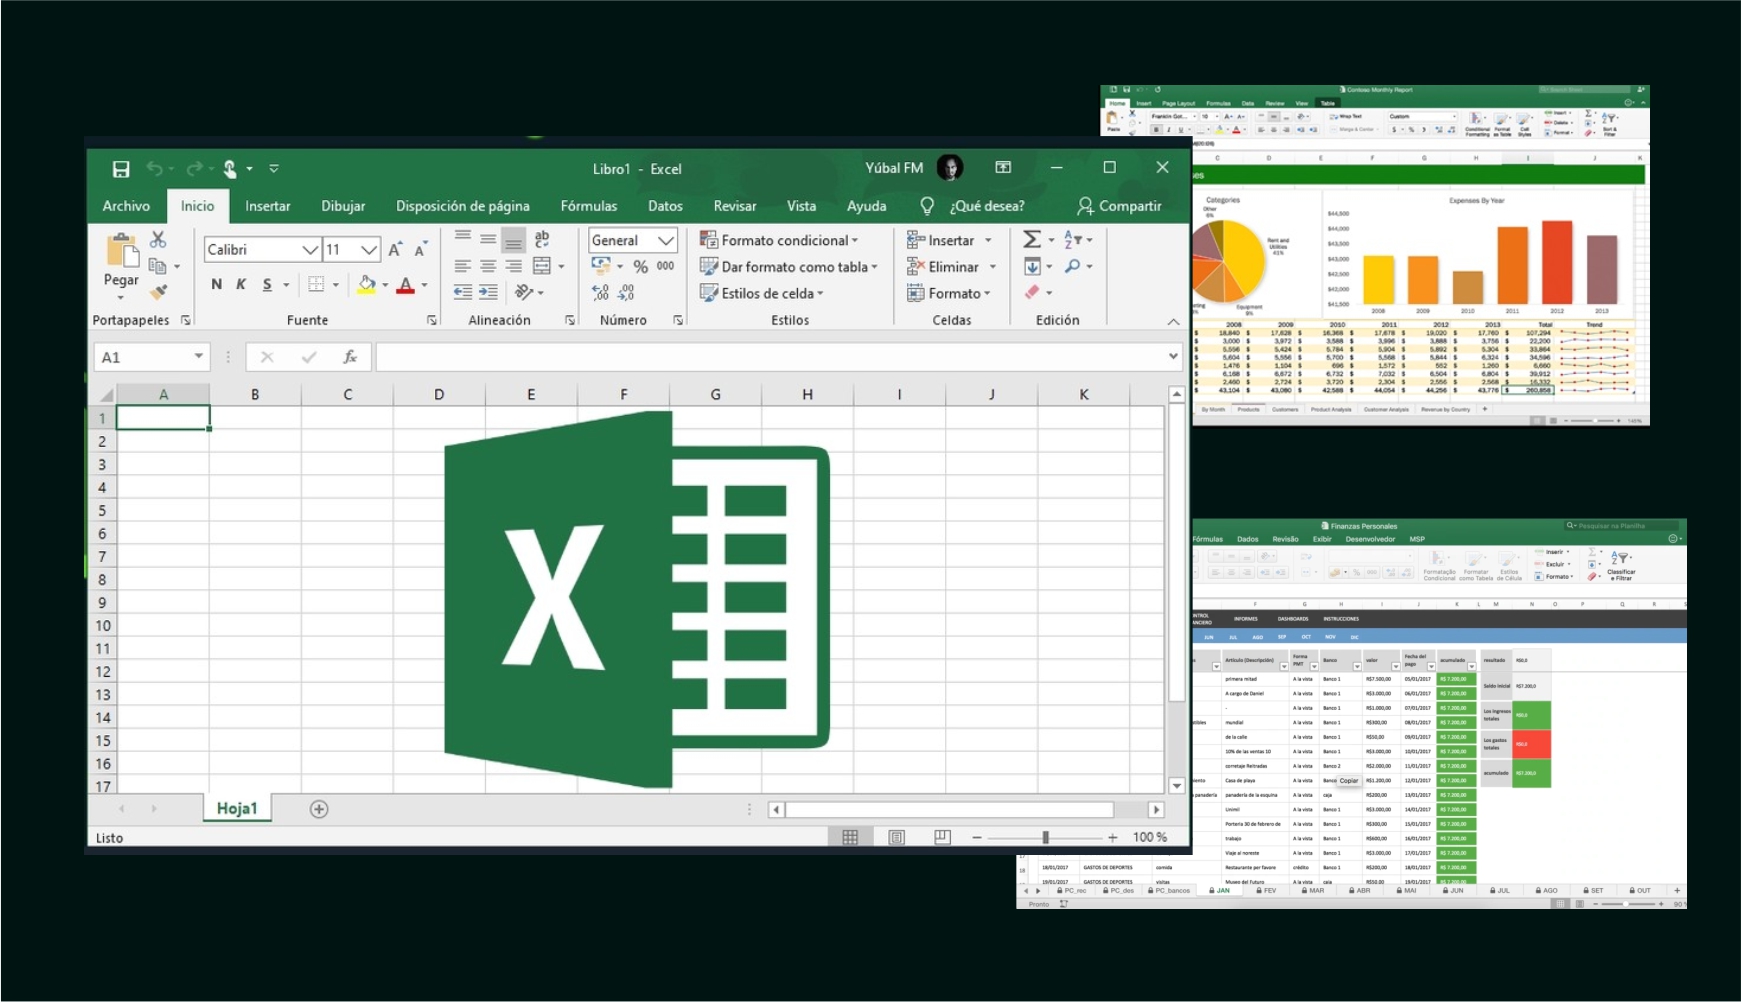
Task: Click the JAN tab in Finanzas Personales window
Action: (1220, 890)
